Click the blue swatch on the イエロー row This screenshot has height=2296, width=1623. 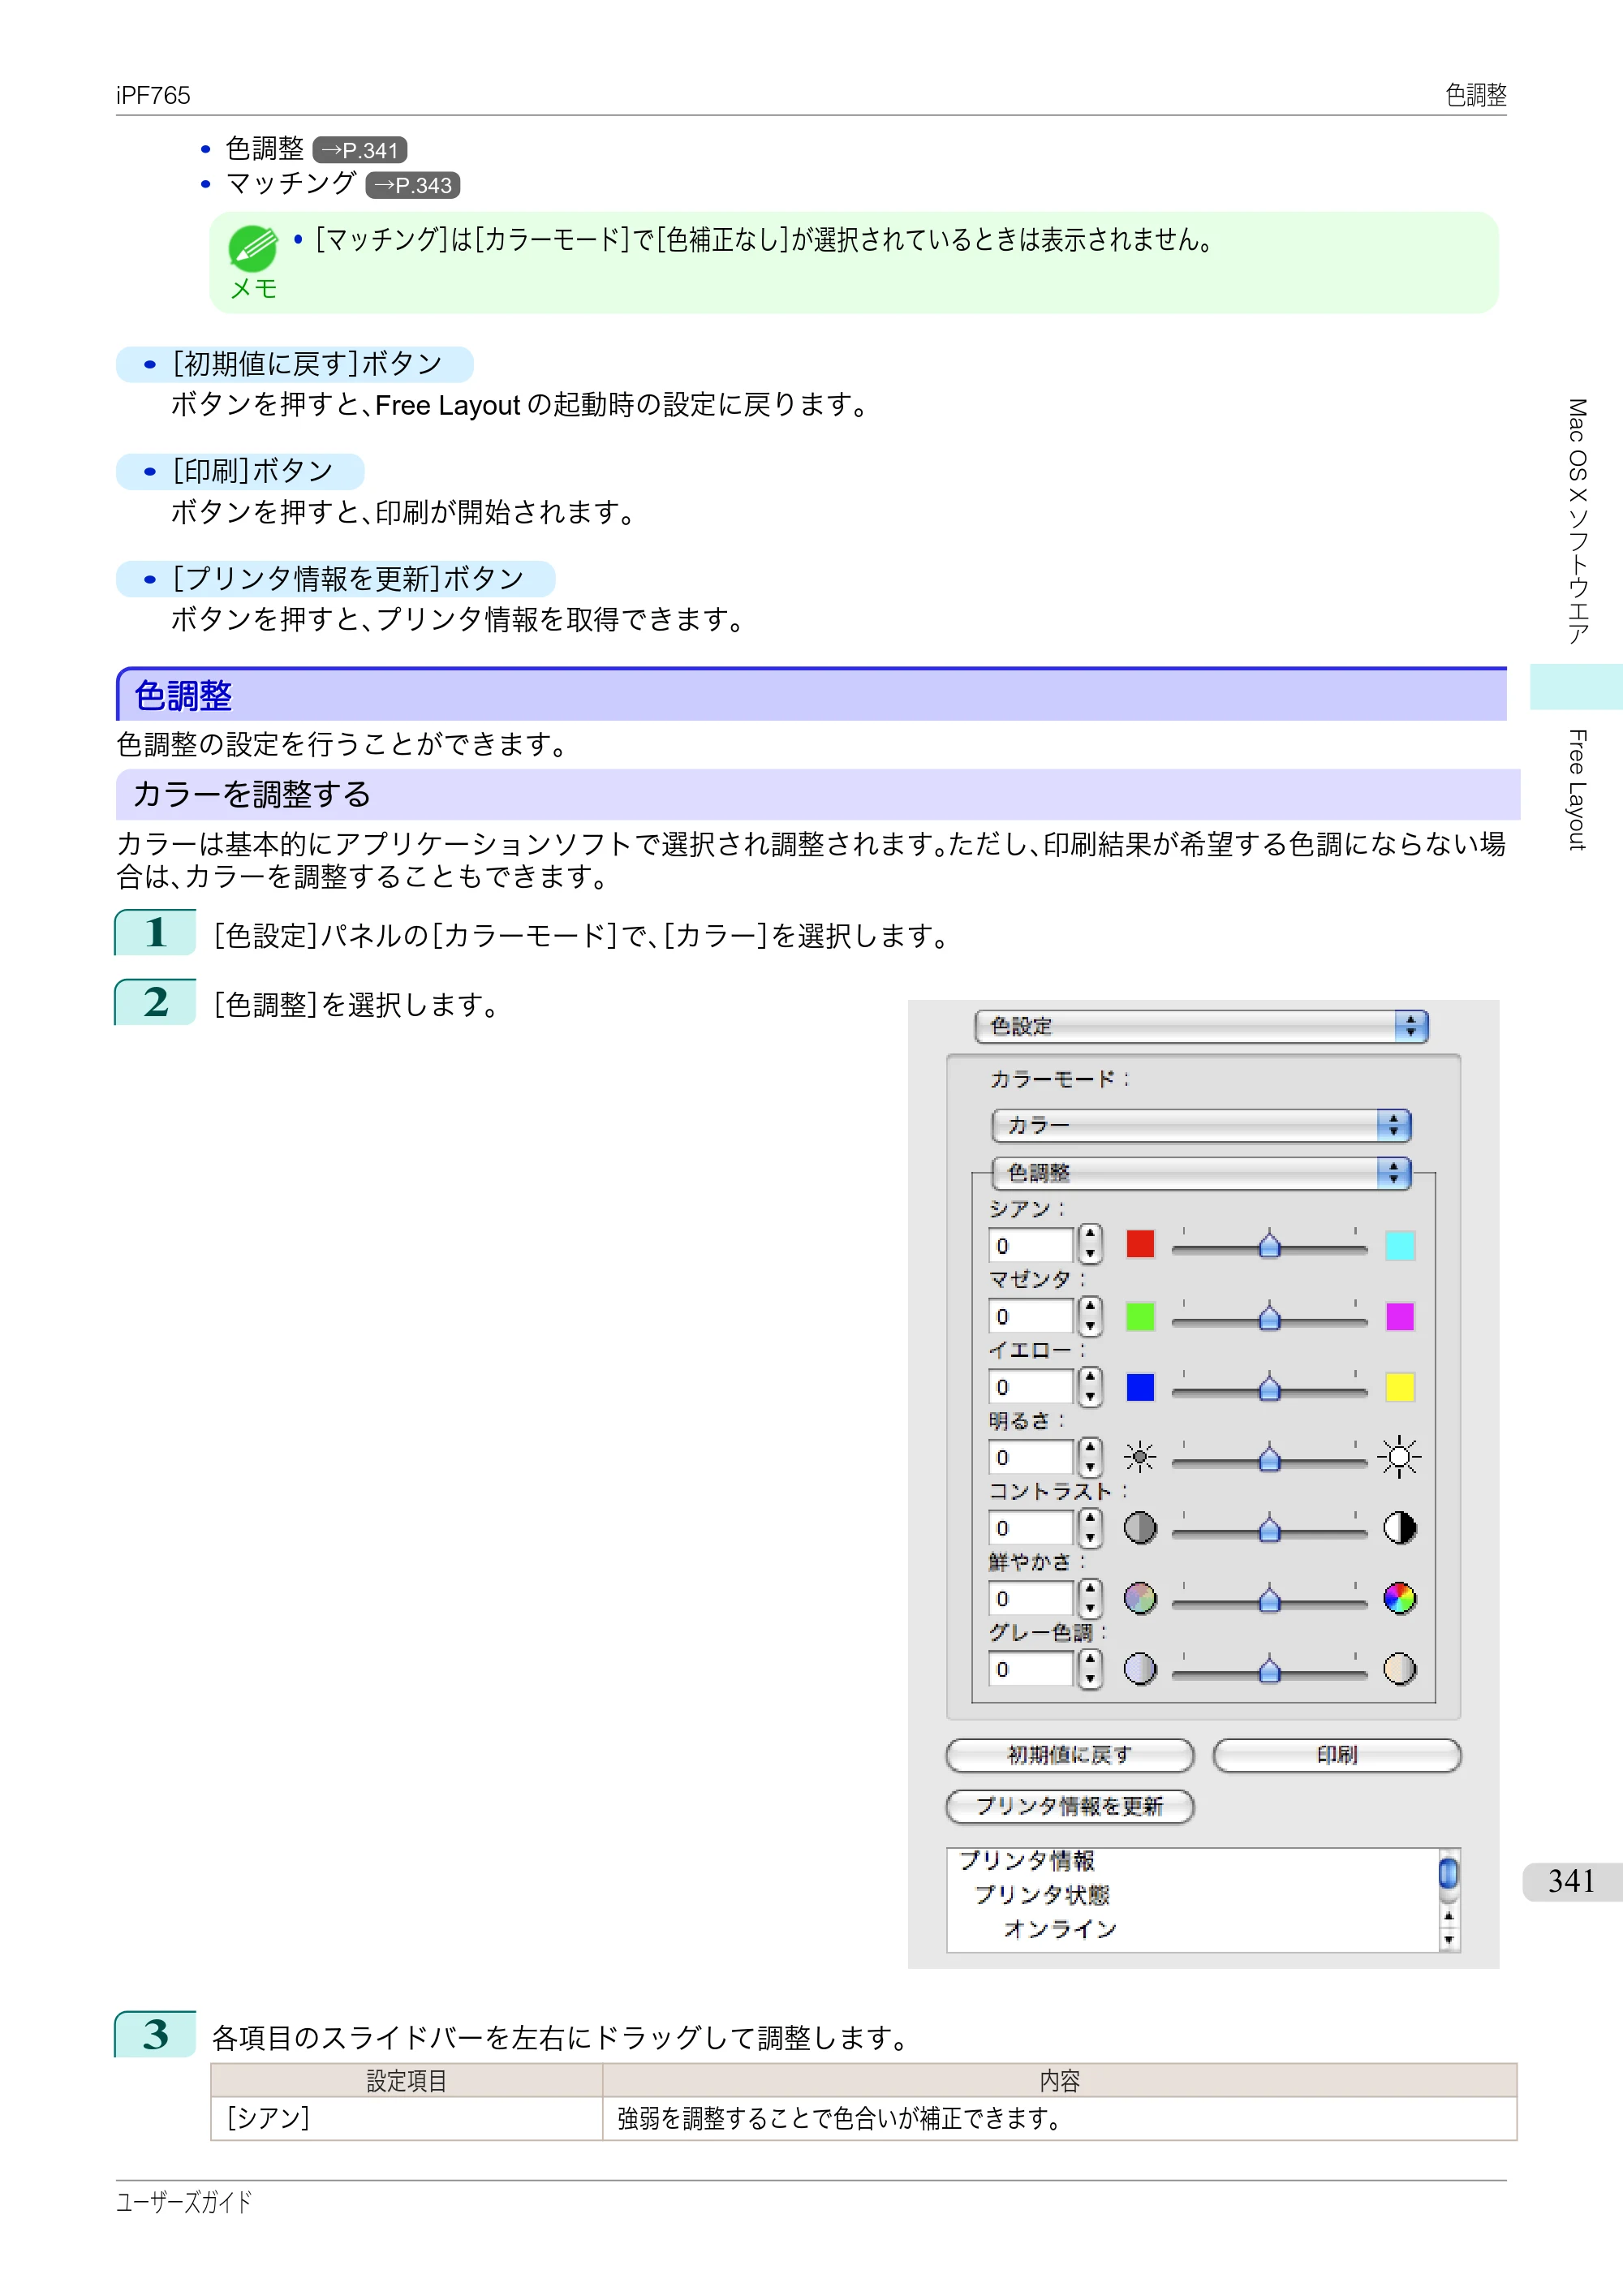coord(1140,1387)
